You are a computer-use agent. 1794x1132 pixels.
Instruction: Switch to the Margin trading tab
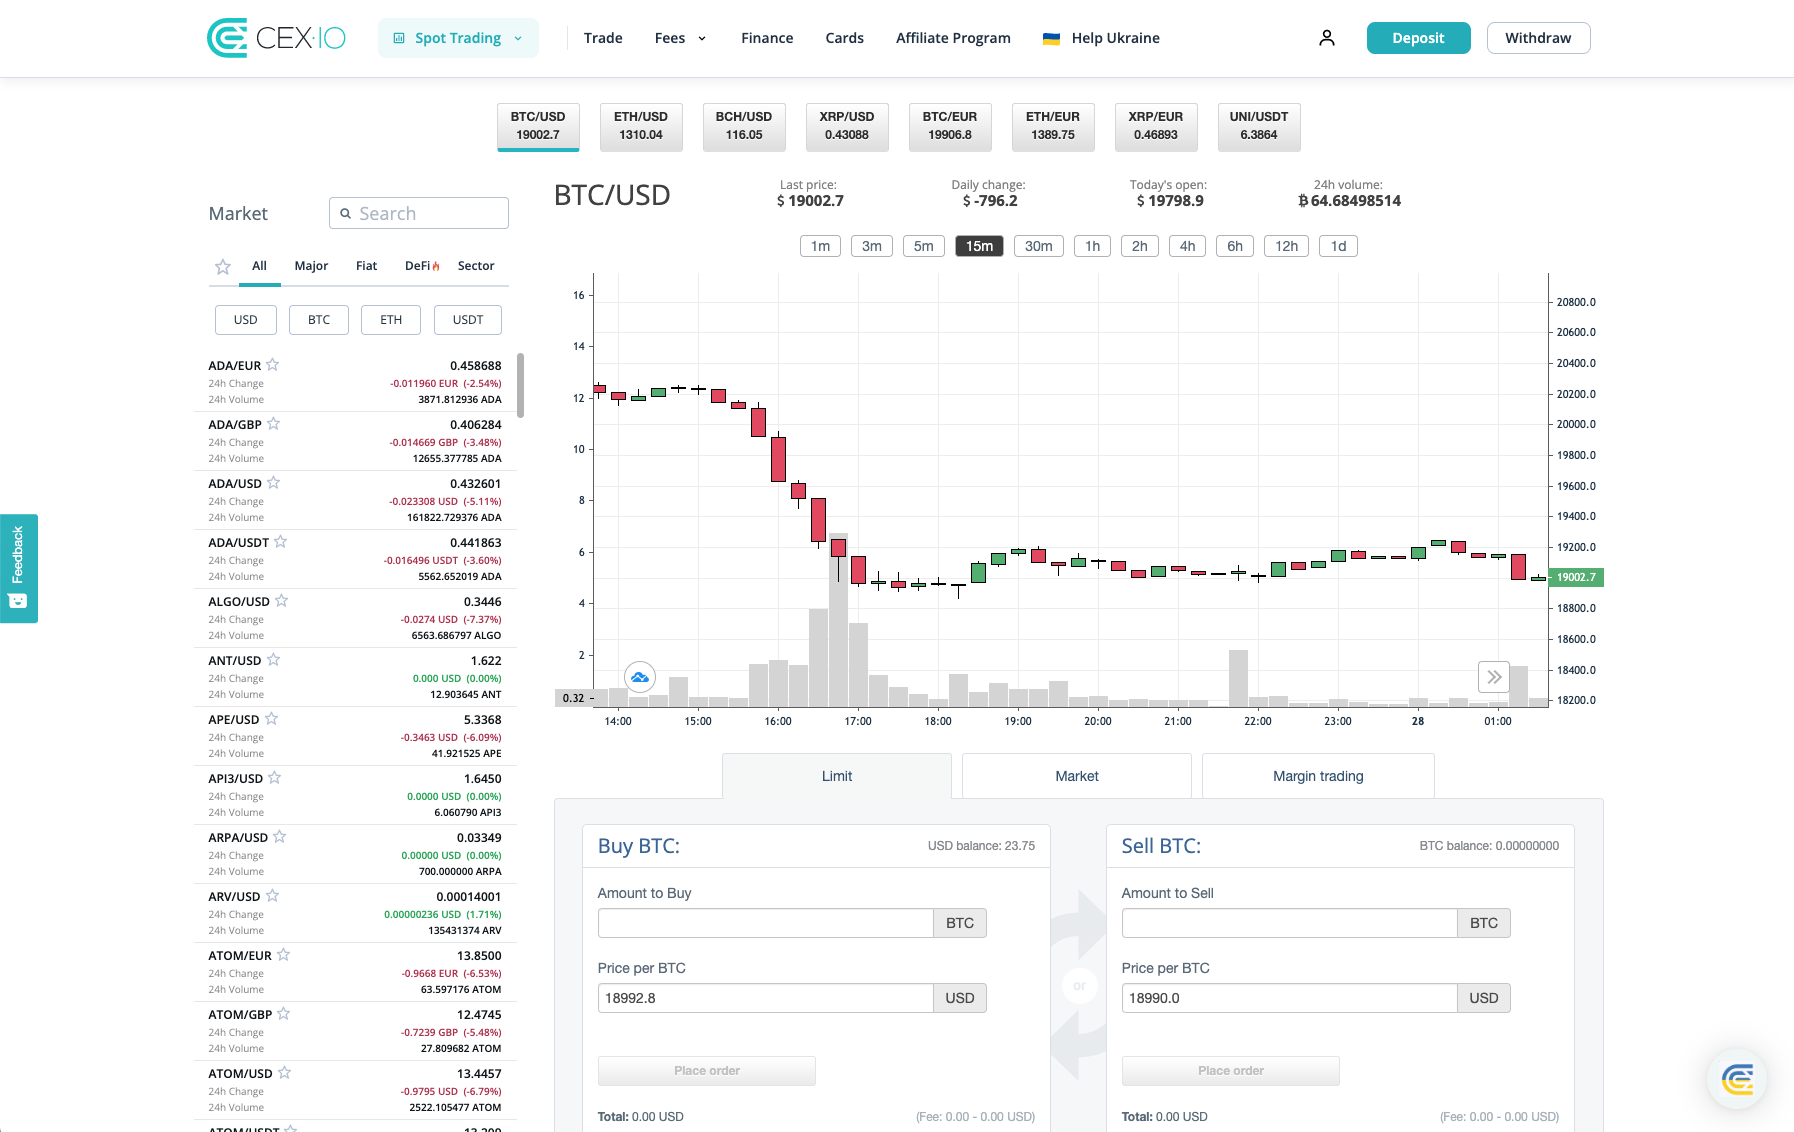coord(1318,776)
